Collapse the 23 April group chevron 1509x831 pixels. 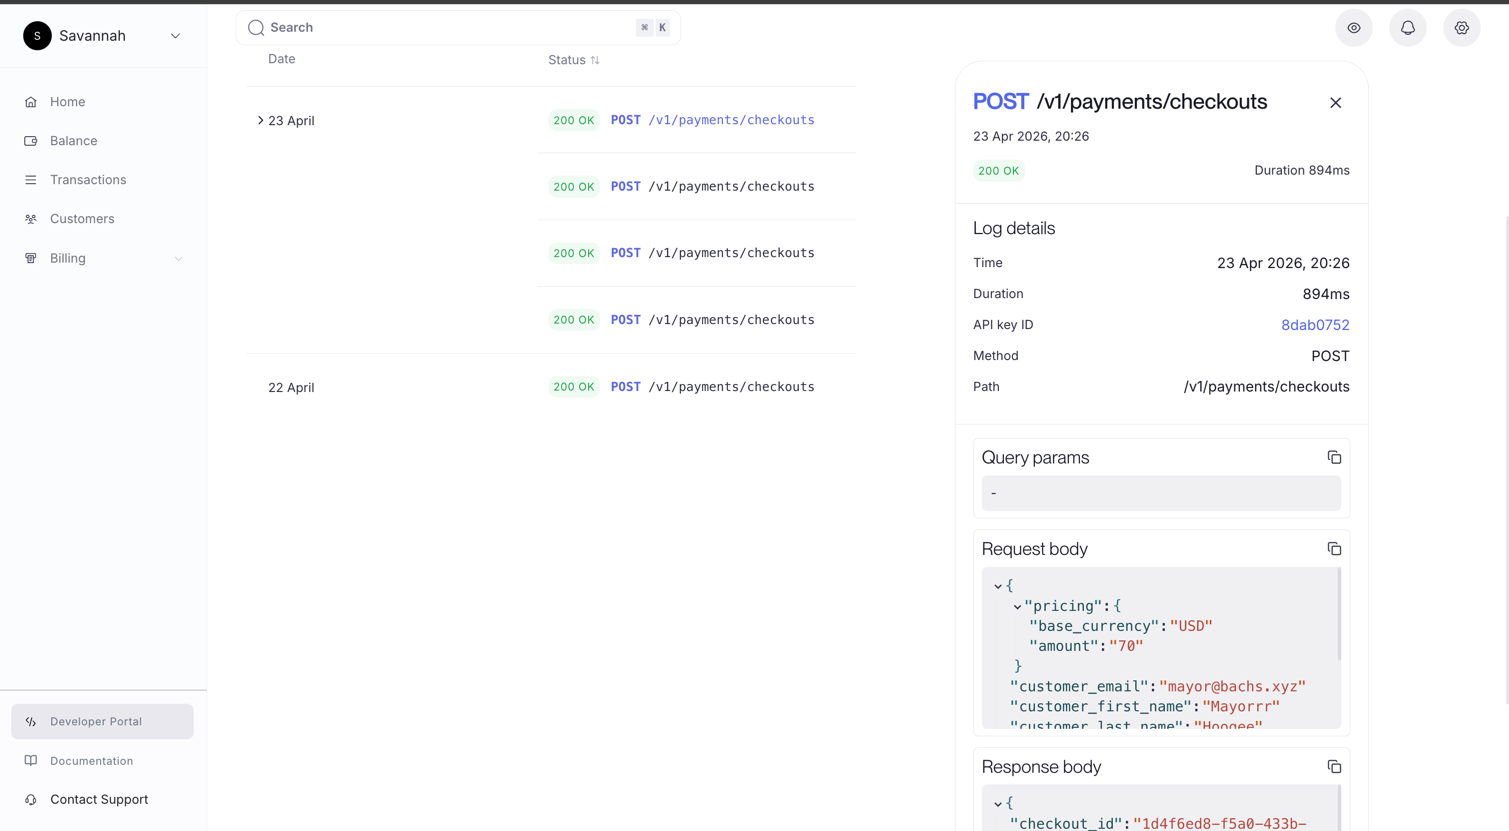[x=260, y=120]
